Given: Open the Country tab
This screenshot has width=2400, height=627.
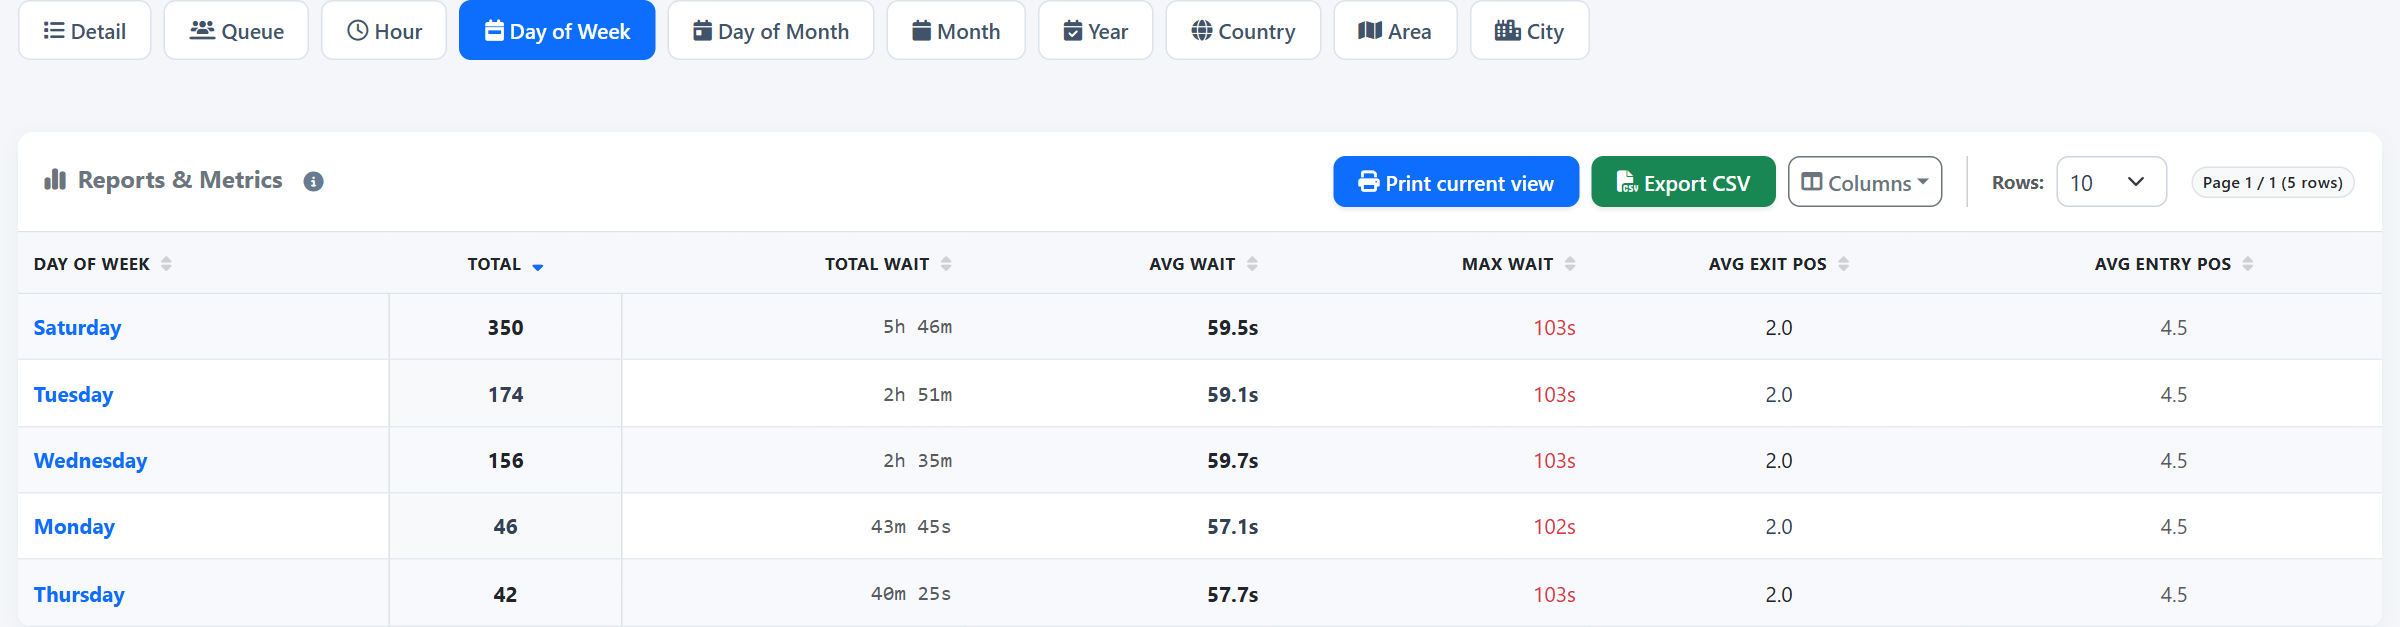Looking at the screenshot, I should 1243,31.
